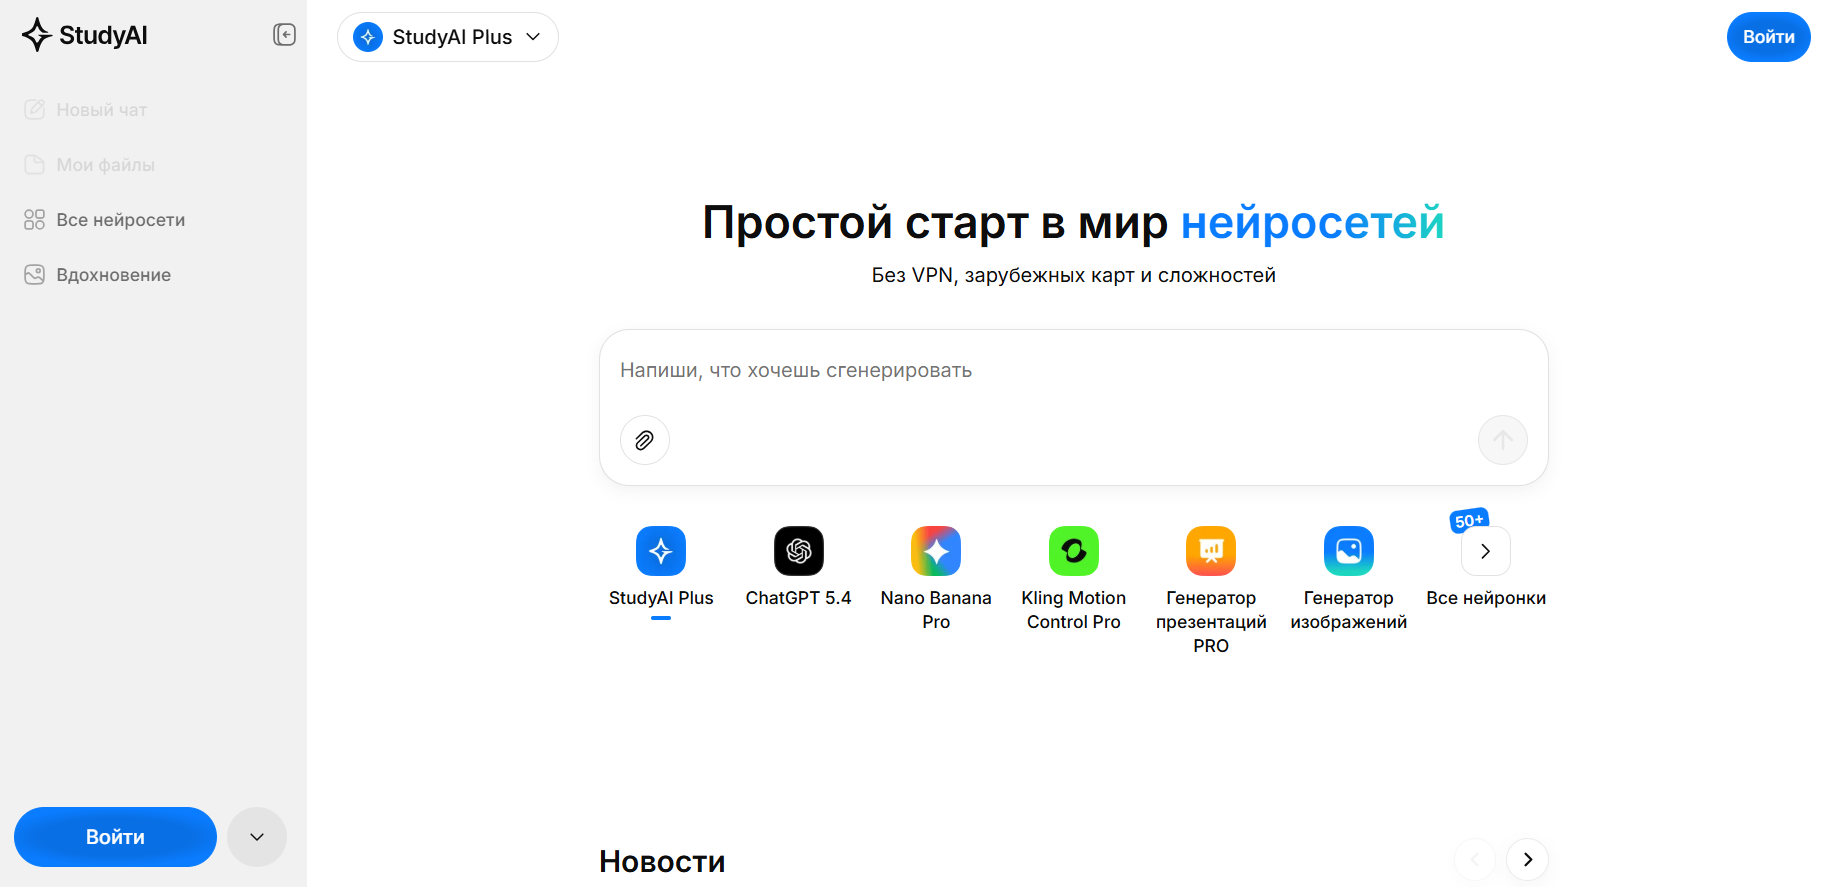
Task: Click the send arrow button
Action: coord(1503,440)
